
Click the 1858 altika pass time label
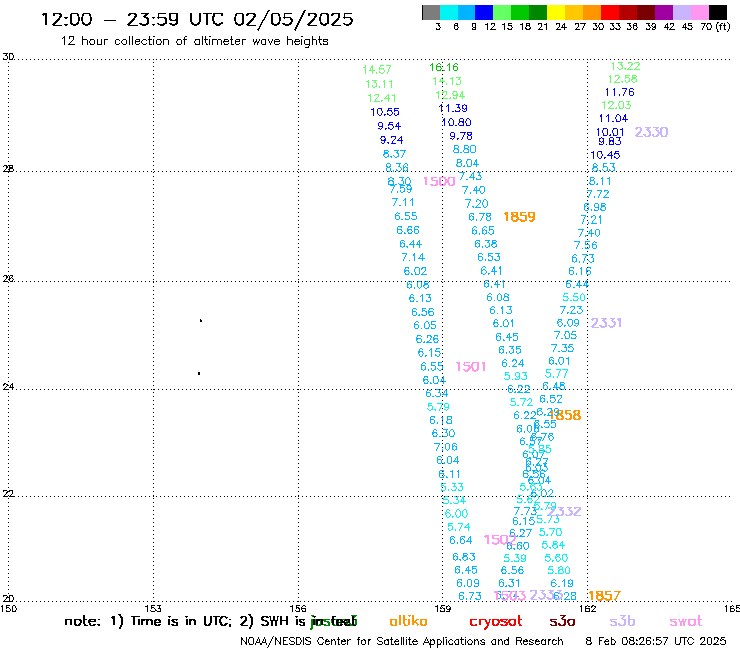click(565, 415)
